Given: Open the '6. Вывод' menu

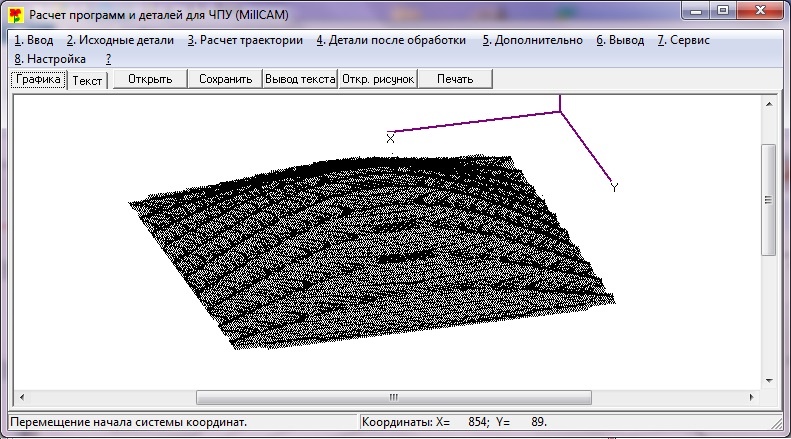Looking at the screenshot, I should pyautogui.click(x=620, y=40).
